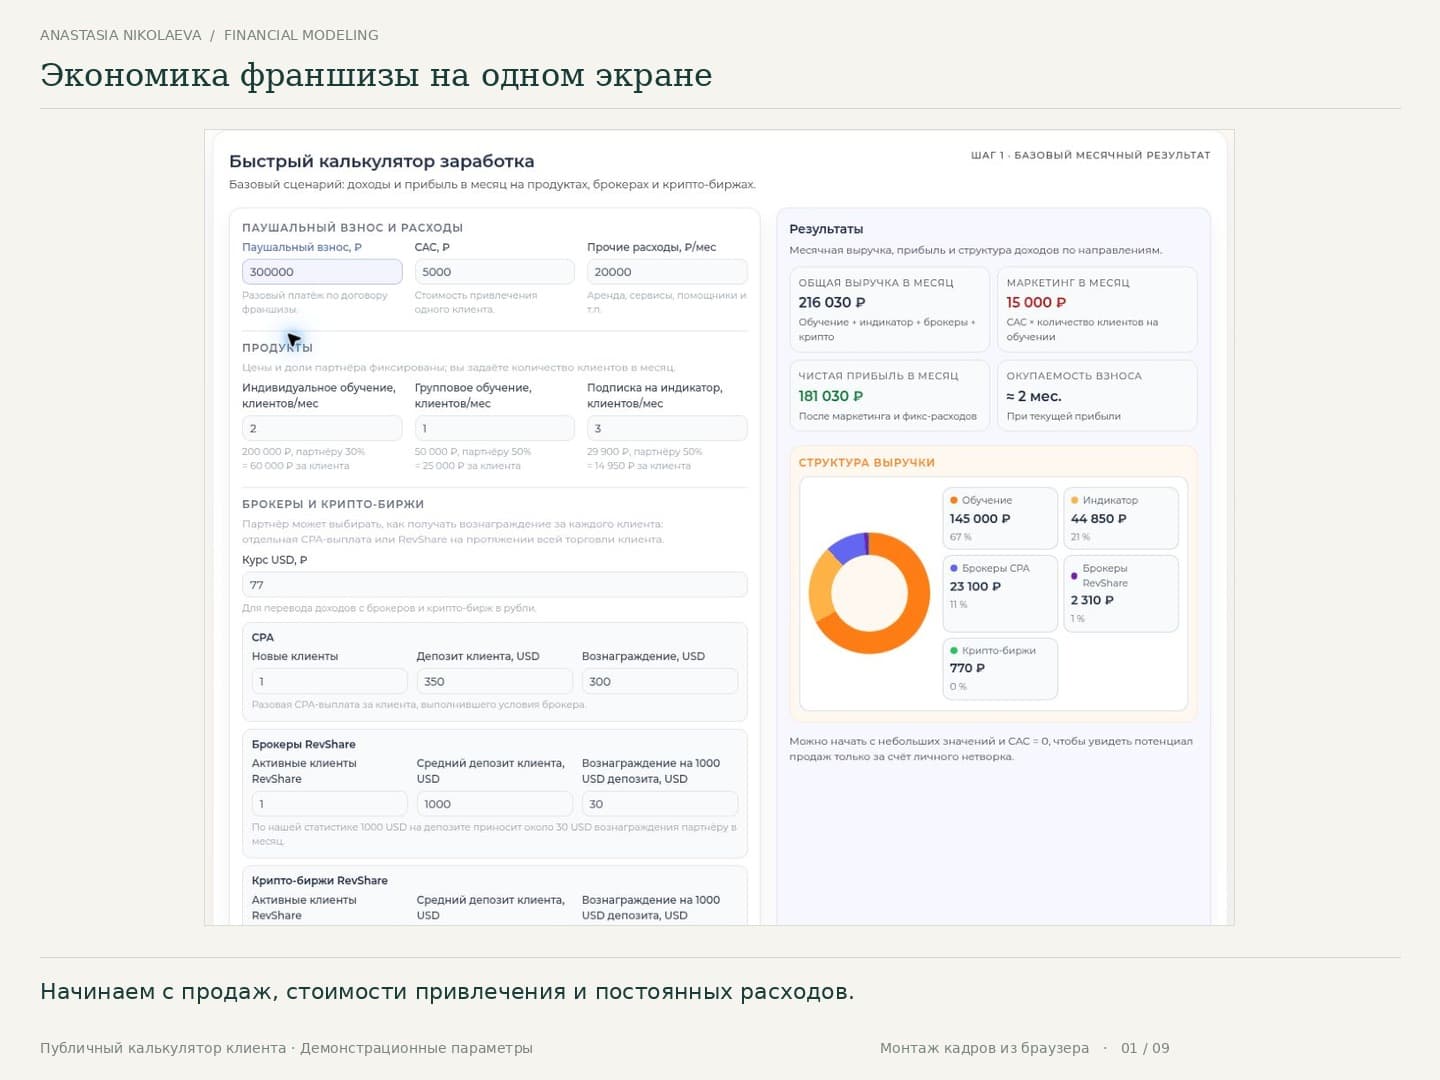Click Брокеры RevShare reward field showing 30

(x=659, y=804)
